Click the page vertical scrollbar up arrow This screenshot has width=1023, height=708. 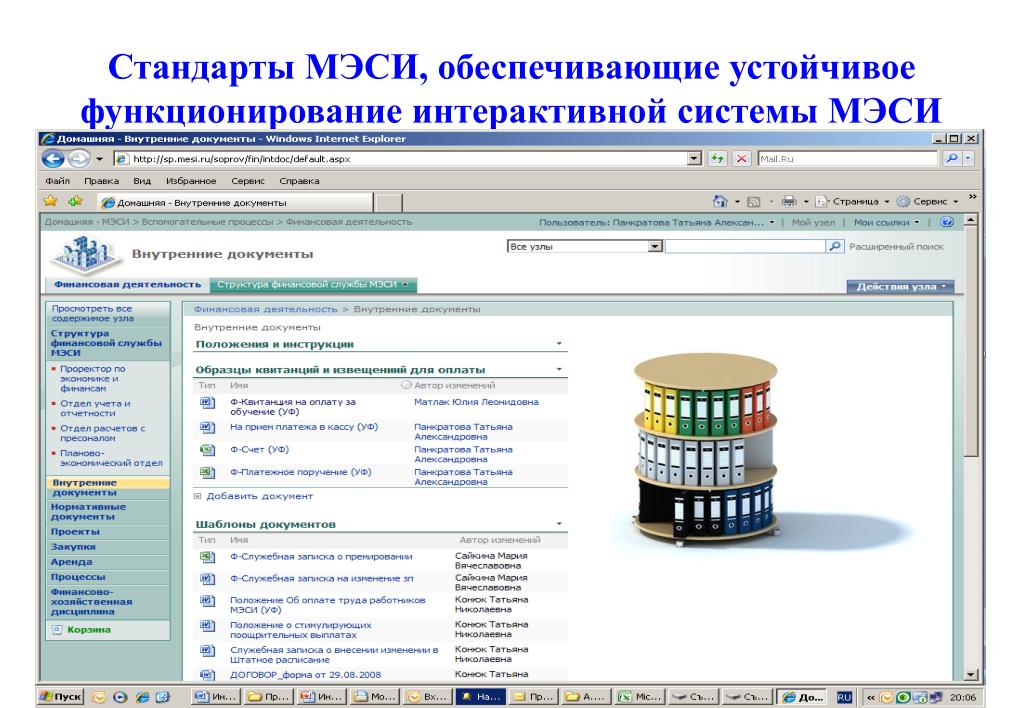tap(971, 221)
